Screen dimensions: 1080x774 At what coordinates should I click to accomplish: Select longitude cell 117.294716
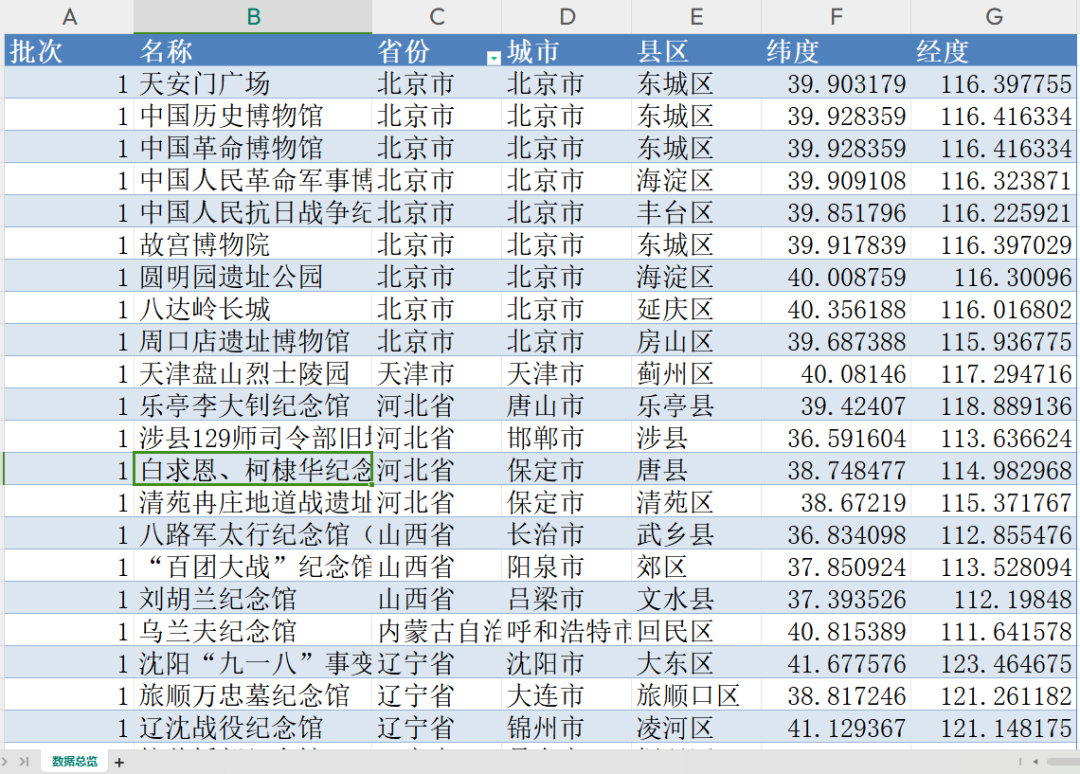[993, 373]
